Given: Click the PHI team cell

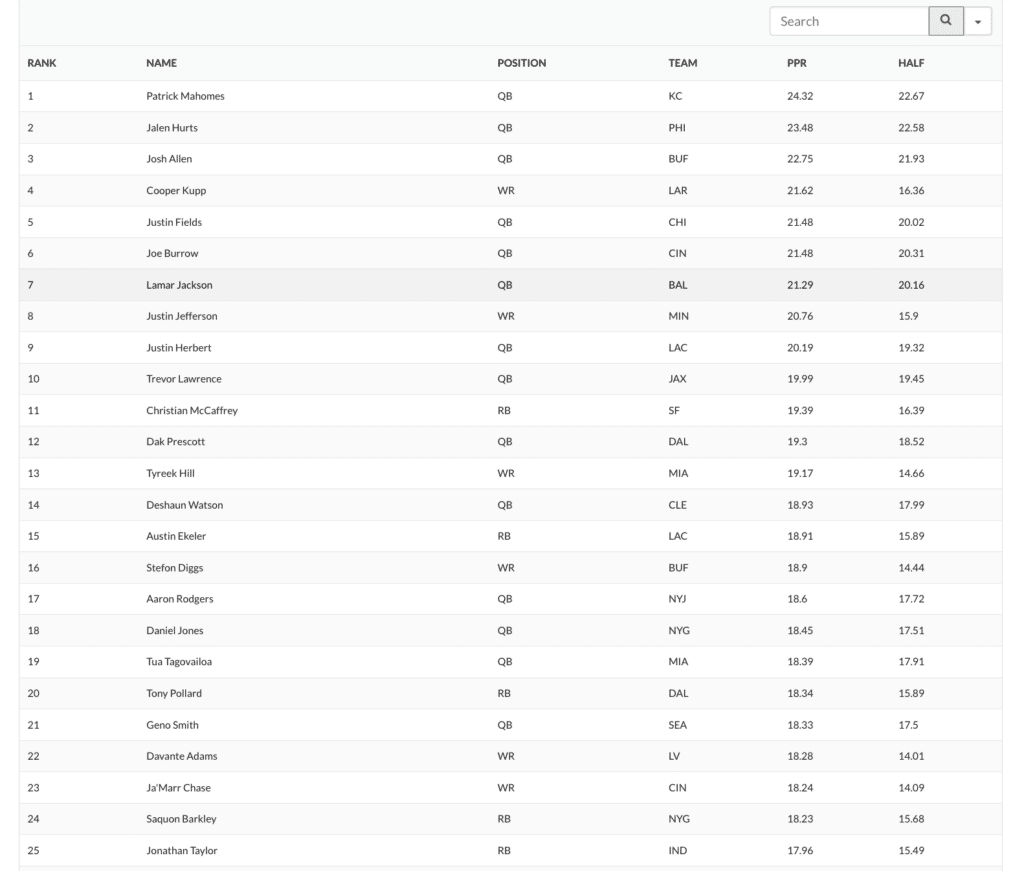Looking at the screenshot, I should click(677, 128).
